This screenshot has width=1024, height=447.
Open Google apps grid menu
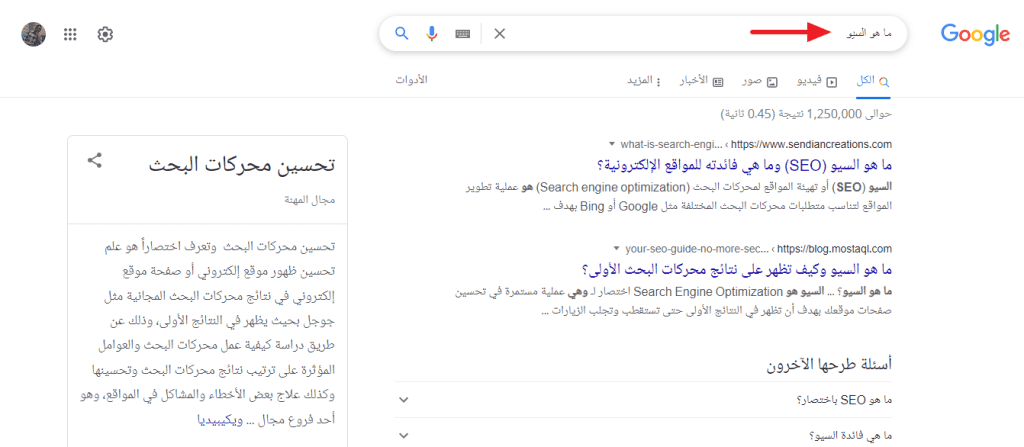[x=70, y=34]
